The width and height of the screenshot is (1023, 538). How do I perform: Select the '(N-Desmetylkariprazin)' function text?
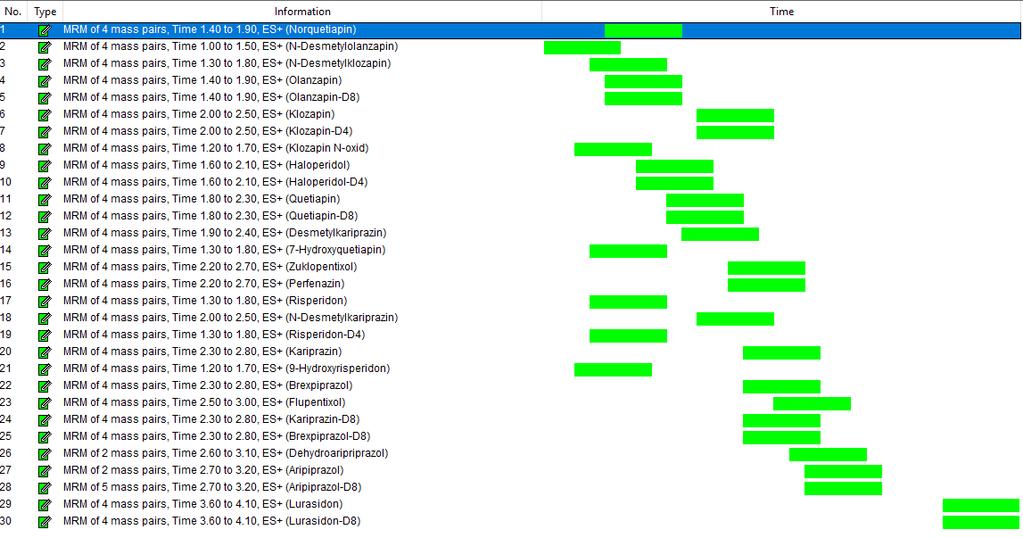(x=342, y=318)
